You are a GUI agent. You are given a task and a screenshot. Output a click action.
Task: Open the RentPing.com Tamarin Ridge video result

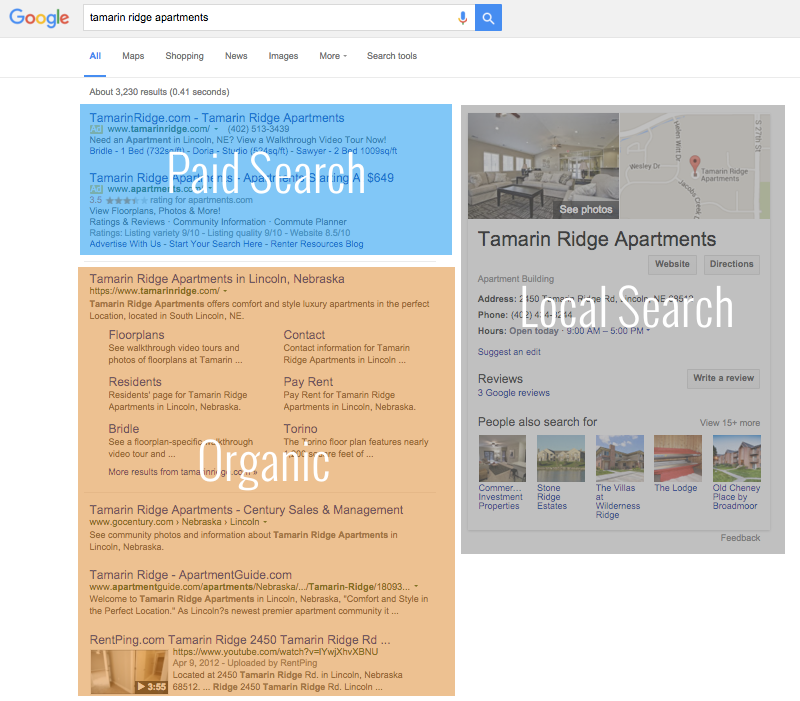click(x=240, y=640)
